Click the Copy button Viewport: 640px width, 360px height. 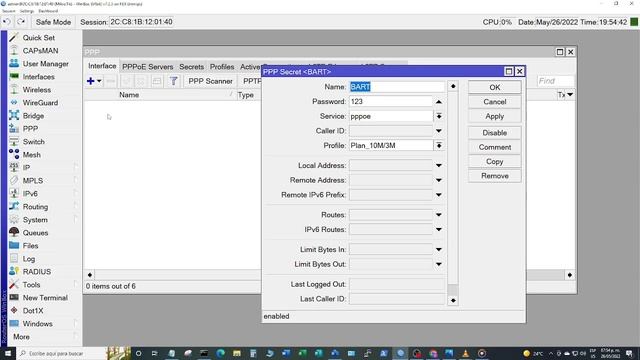(x=495, y=162)
